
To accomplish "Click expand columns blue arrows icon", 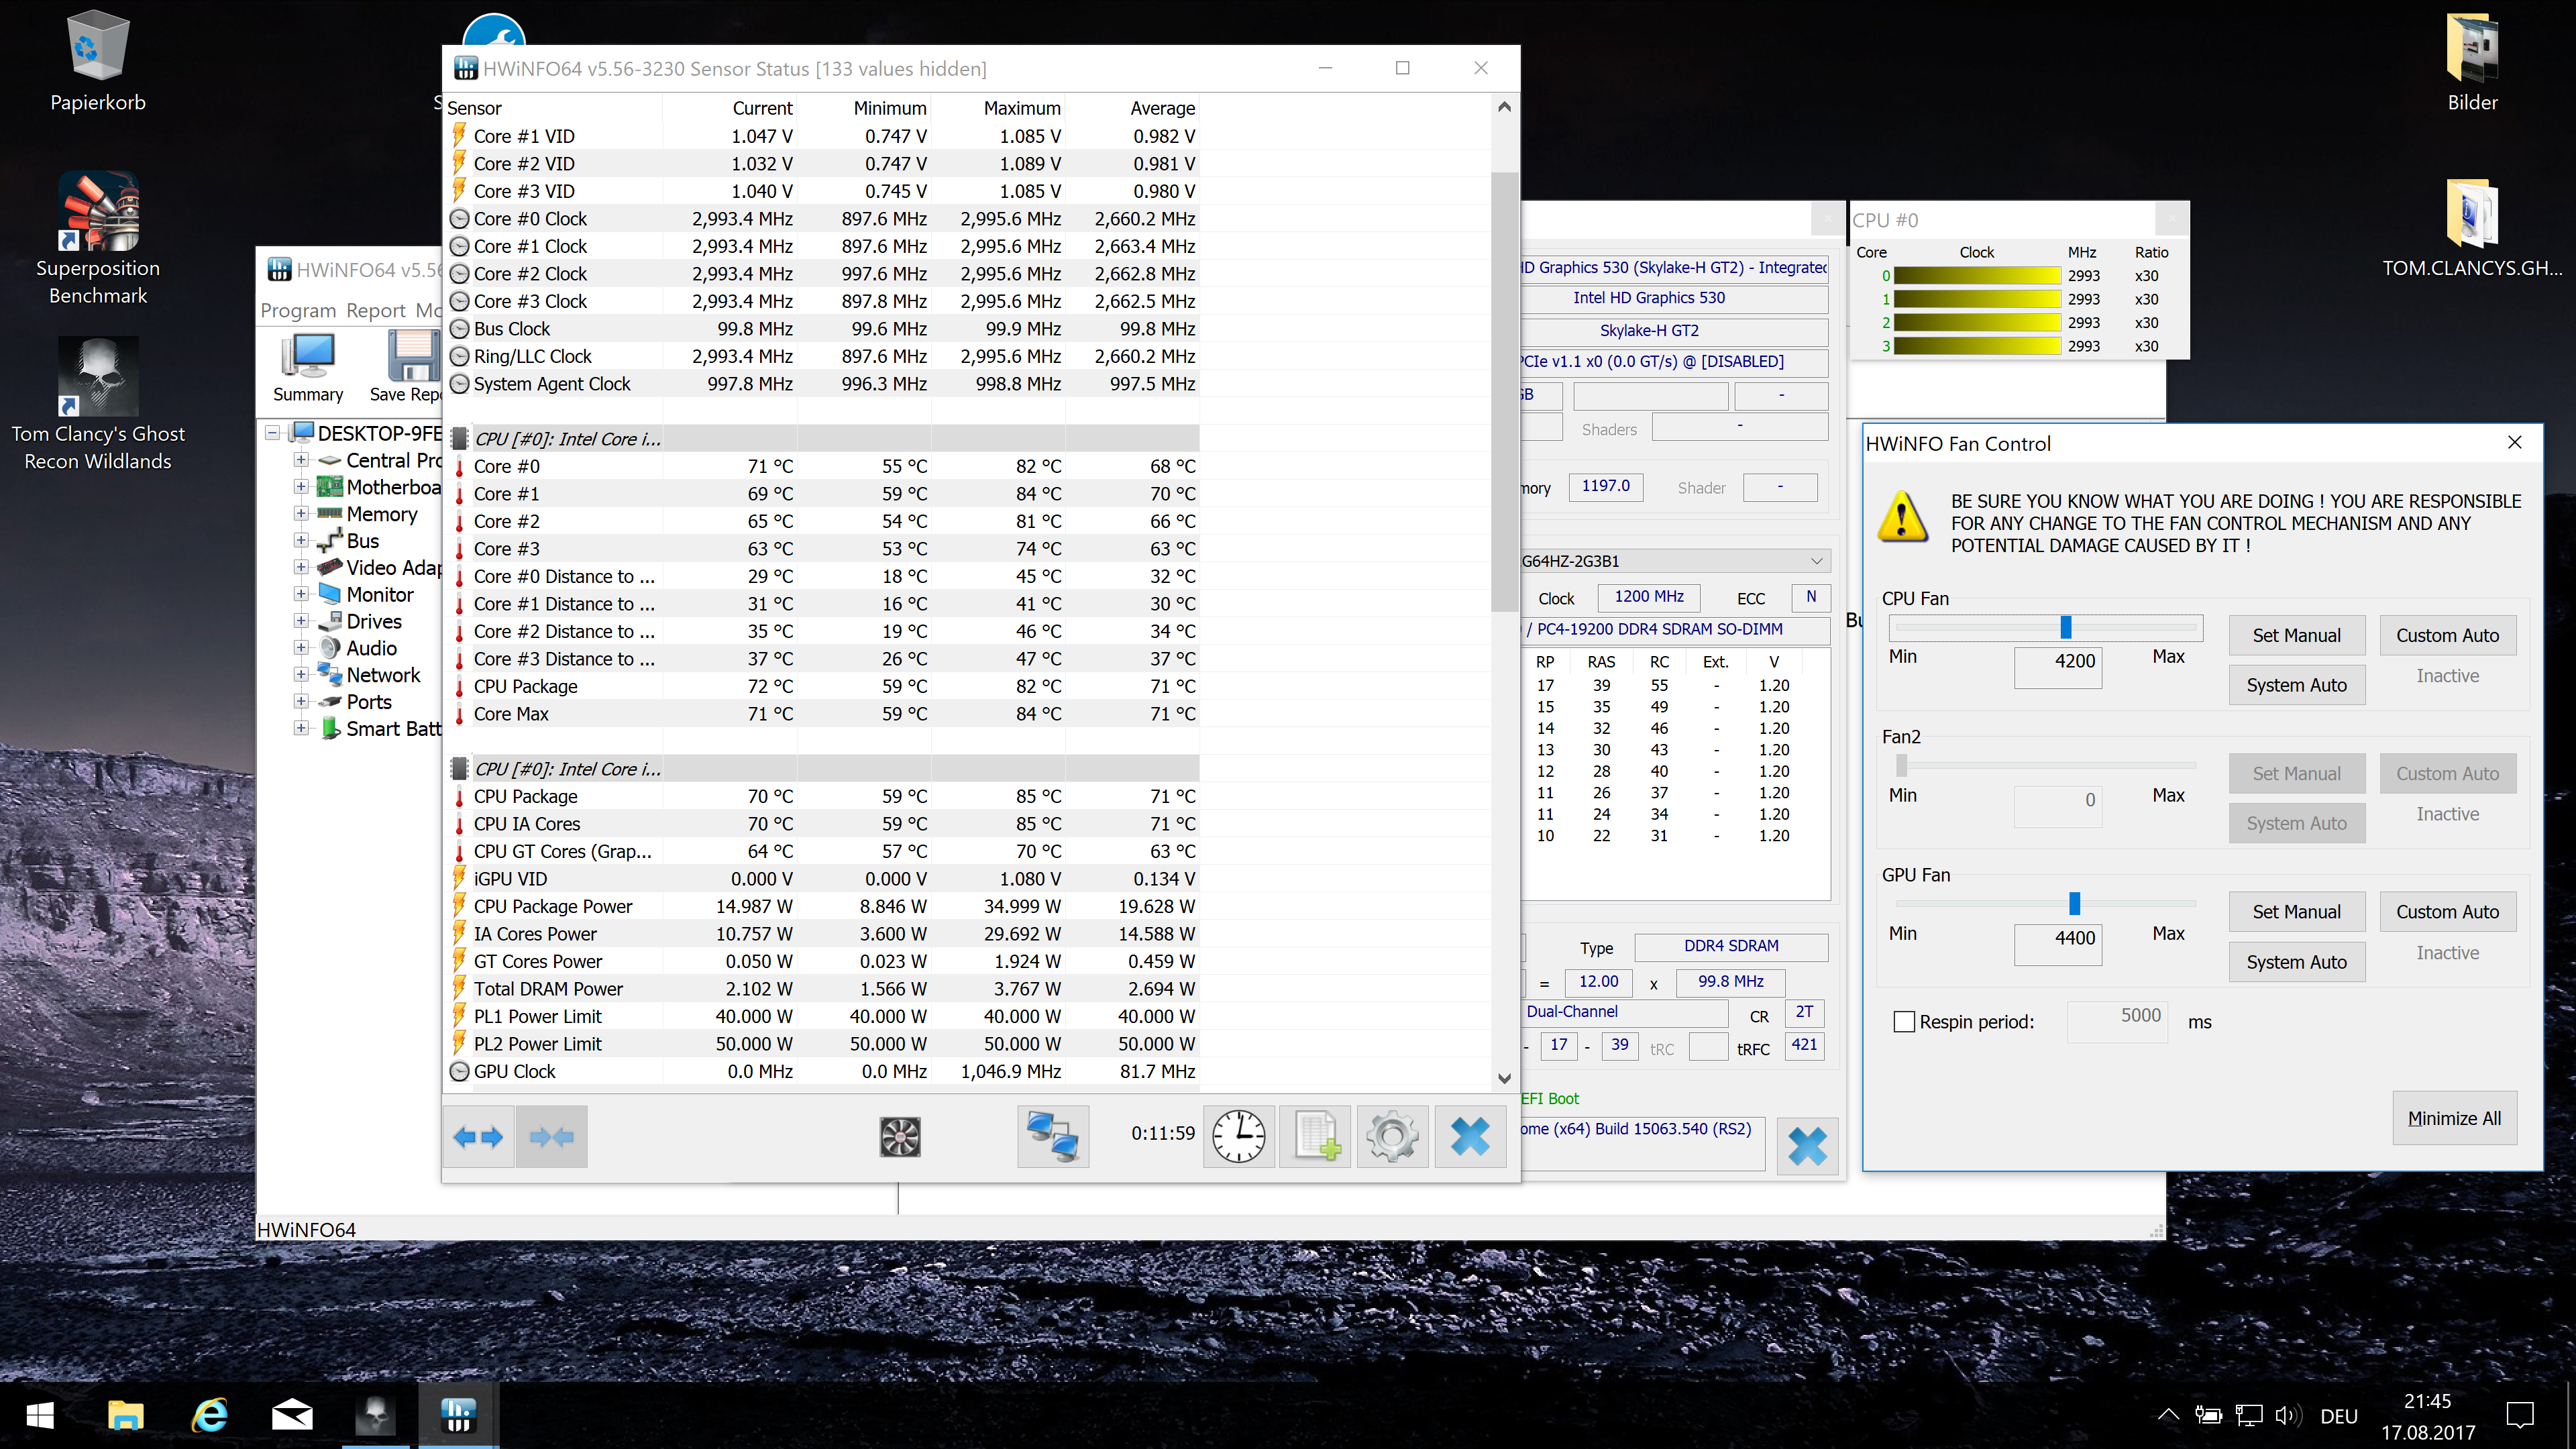I will (478, 1136).
